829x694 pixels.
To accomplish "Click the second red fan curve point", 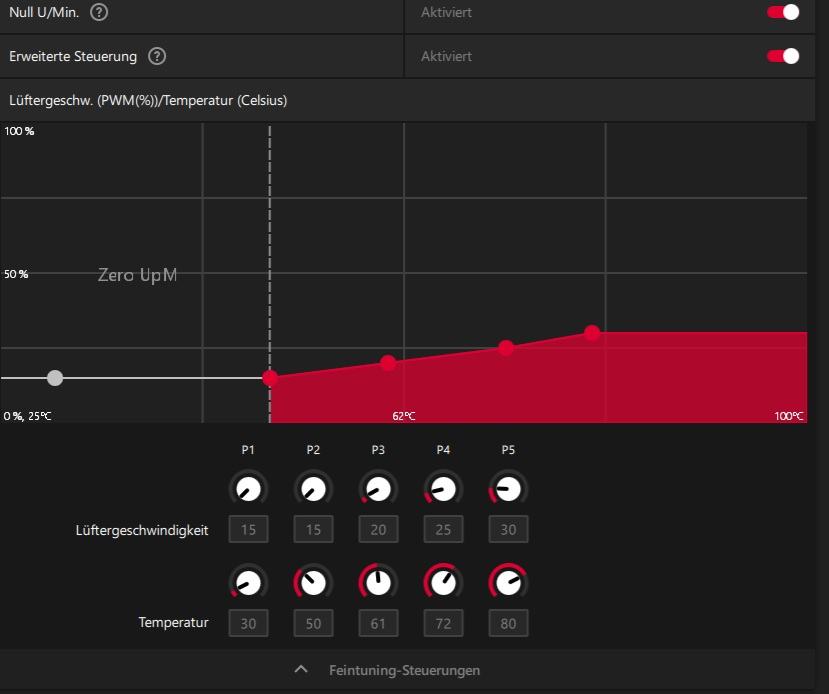I will click(x=388, y=363).
